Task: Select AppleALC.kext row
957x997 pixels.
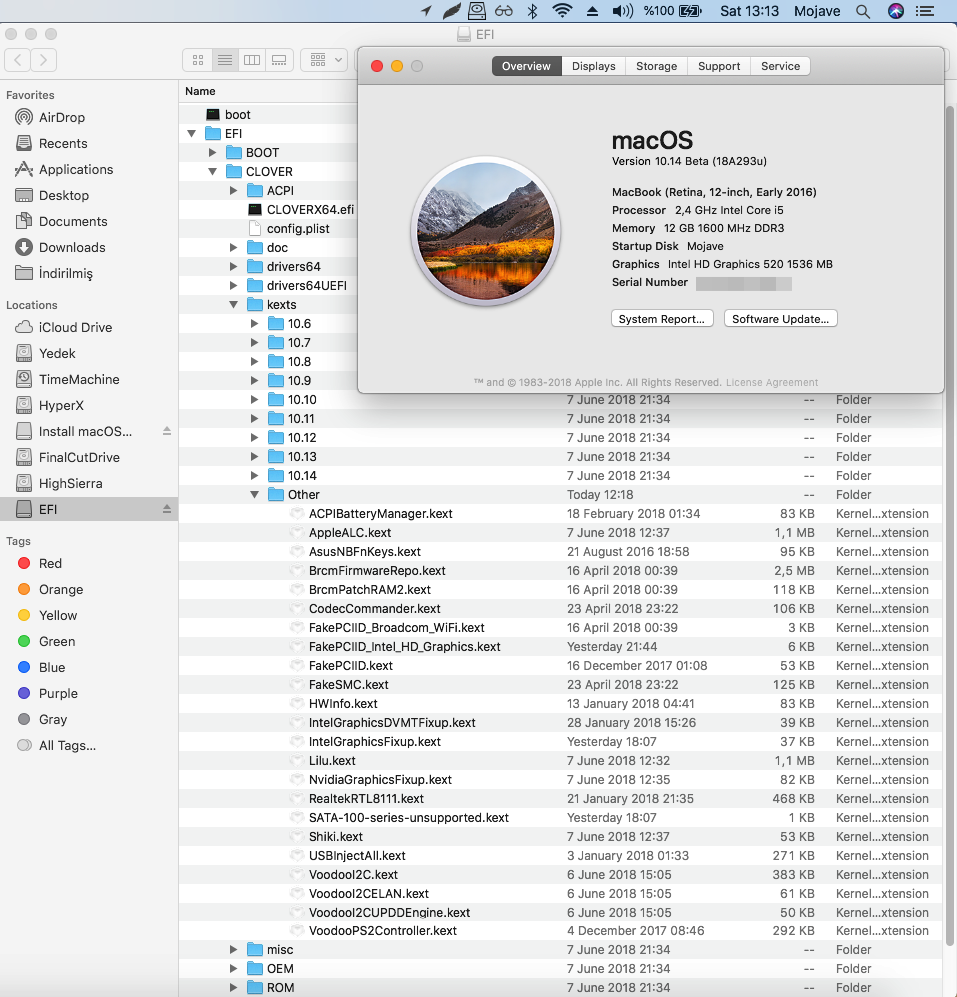Action: pyautogui.click(x=560, y=533)
